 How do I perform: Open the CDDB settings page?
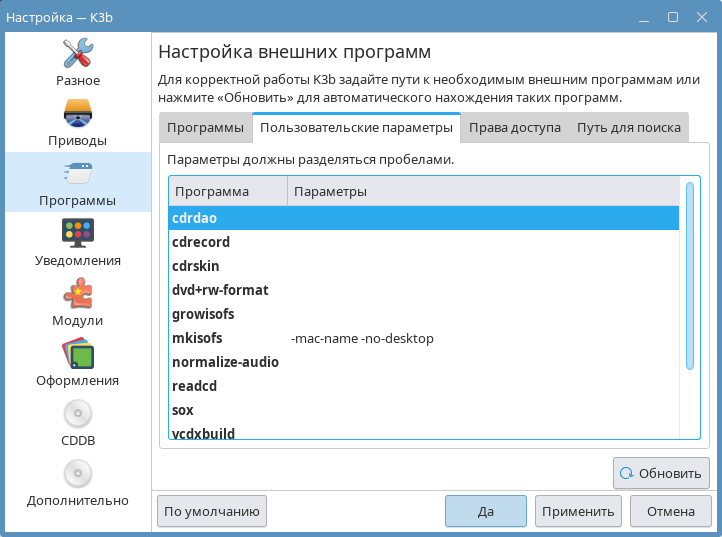tap(77, 422)
